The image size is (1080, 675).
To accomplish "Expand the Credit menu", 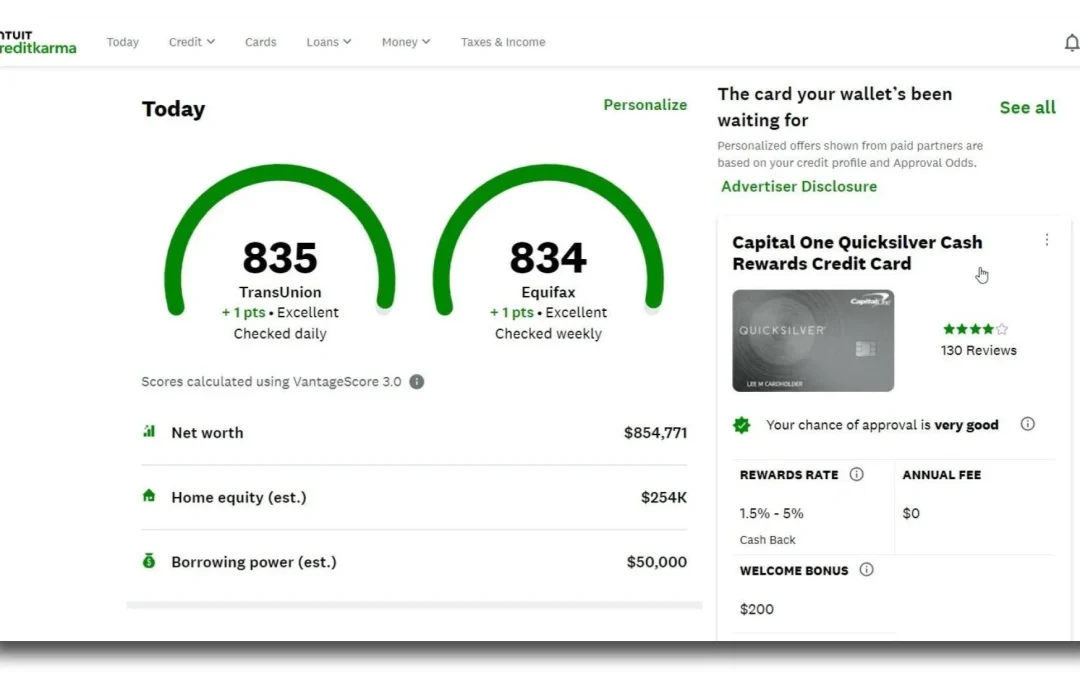I will (191, 42).
